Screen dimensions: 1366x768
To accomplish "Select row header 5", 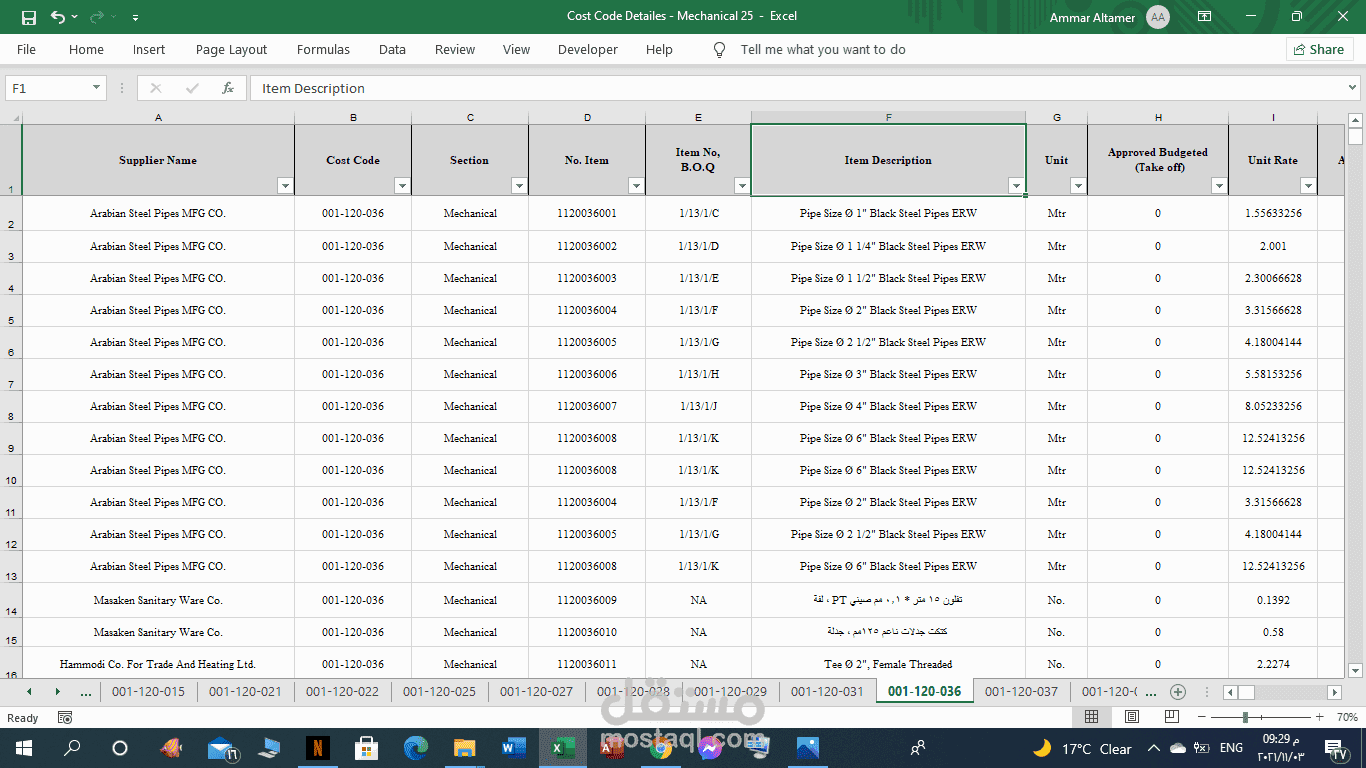I will coord(11,311).
